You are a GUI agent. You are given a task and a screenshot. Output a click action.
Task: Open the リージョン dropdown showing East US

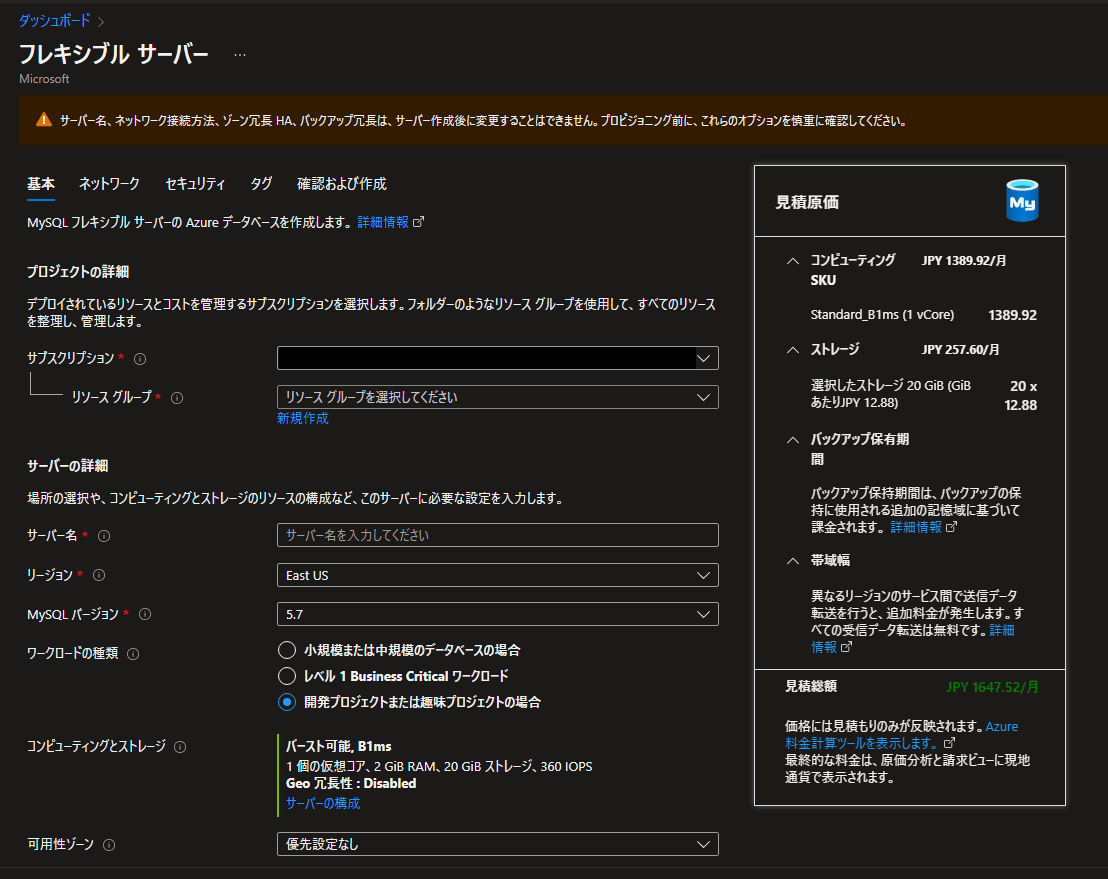[497, 575]
